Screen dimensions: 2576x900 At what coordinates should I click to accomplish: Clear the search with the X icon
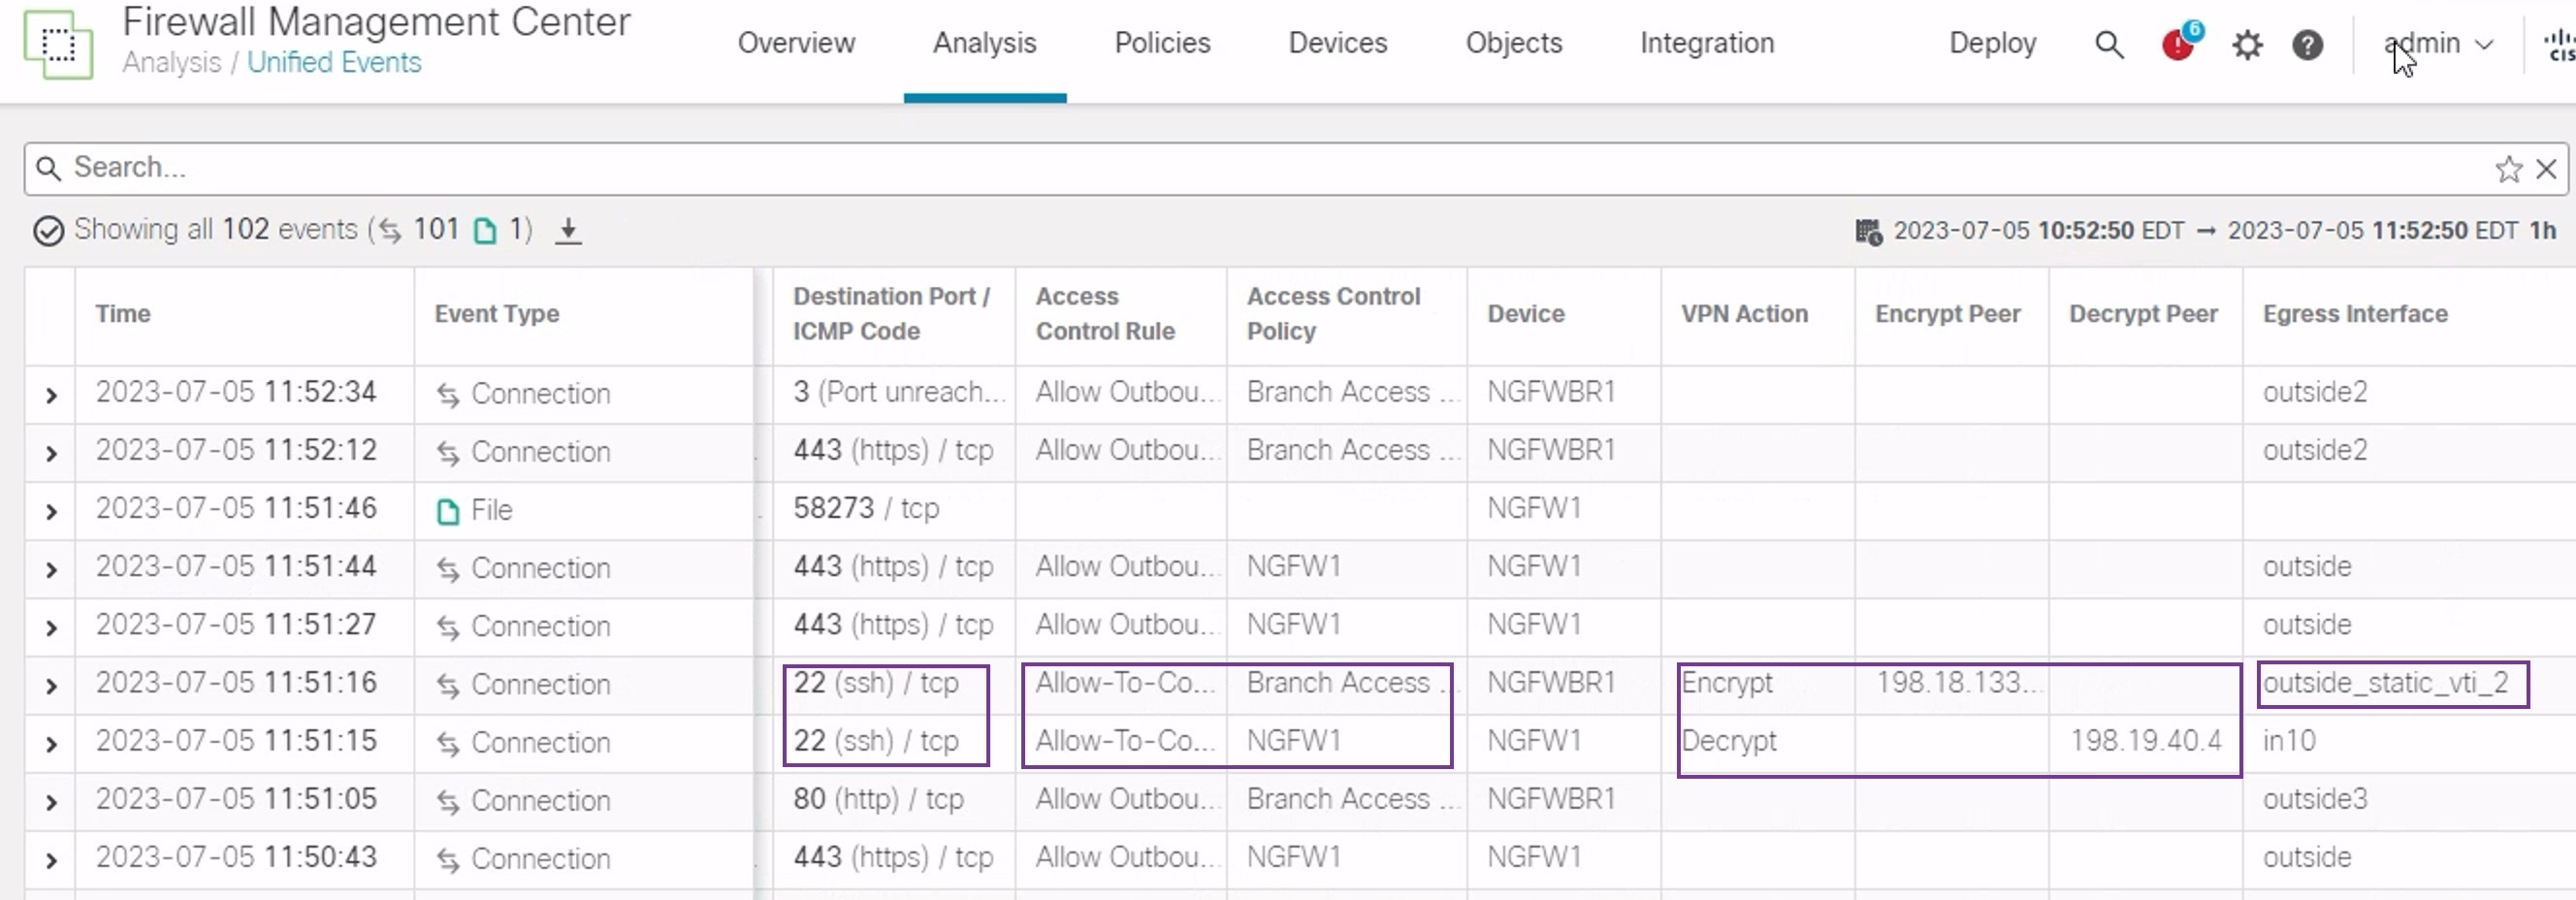2546,169
